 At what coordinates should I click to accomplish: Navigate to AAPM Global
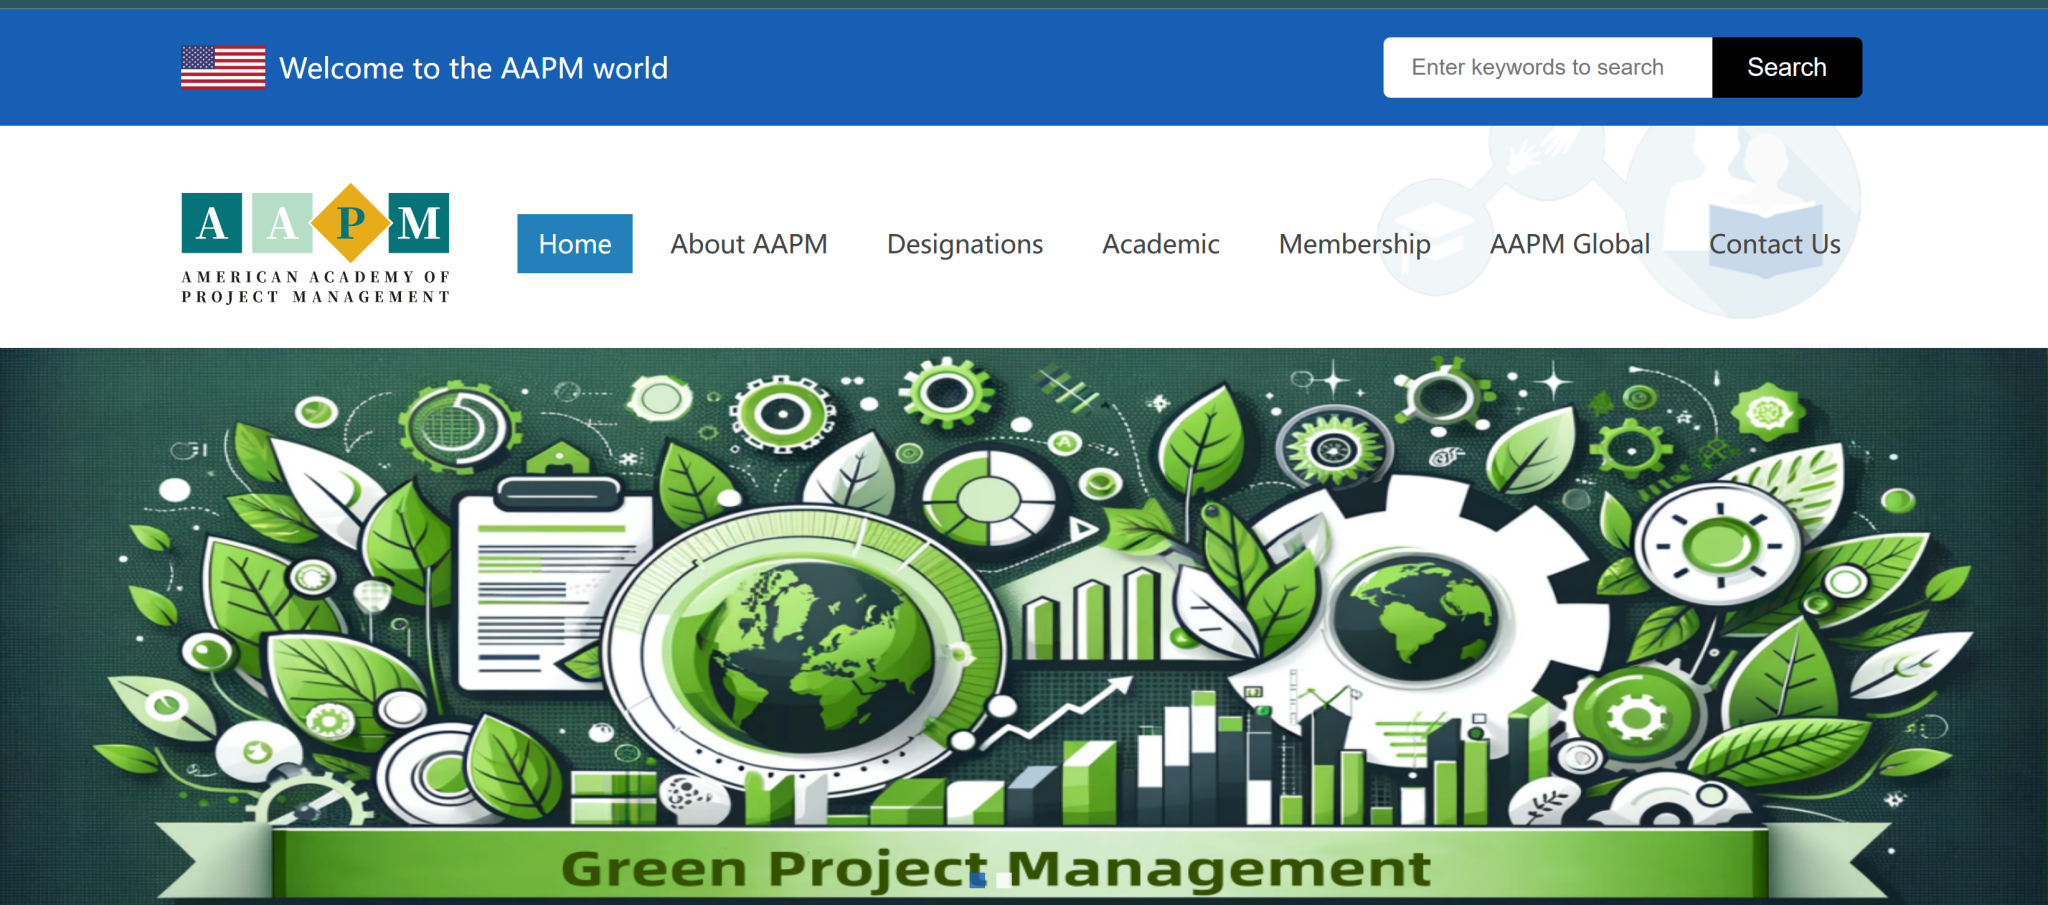point(1569,244)
